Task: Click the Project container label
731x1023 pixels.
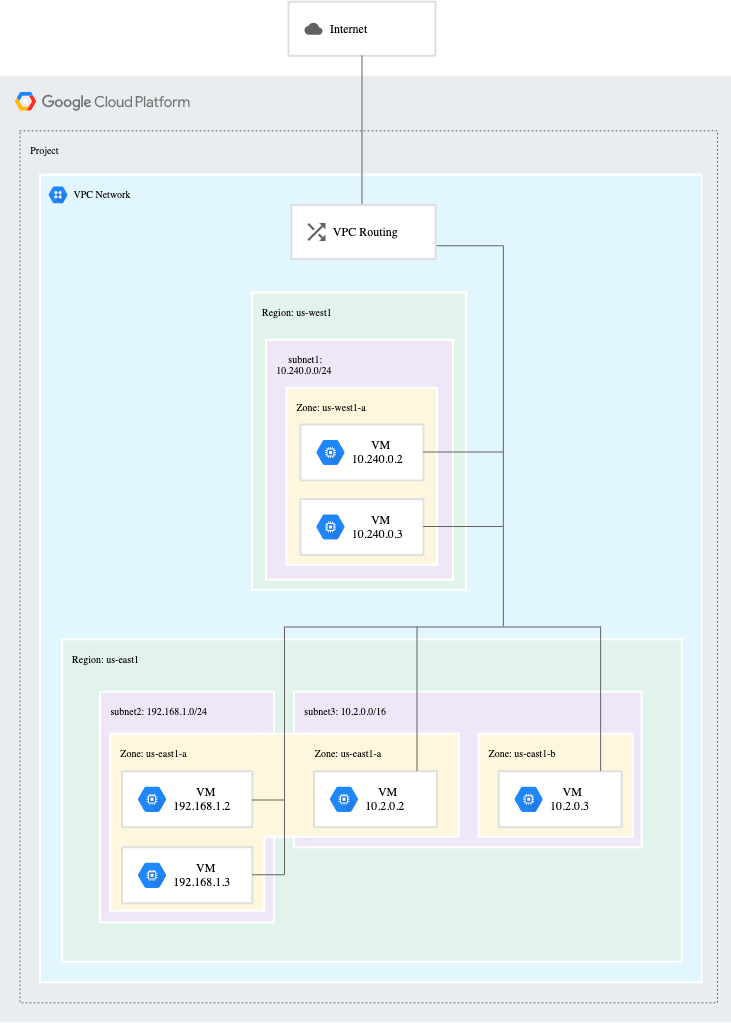Action: [44, 150]
